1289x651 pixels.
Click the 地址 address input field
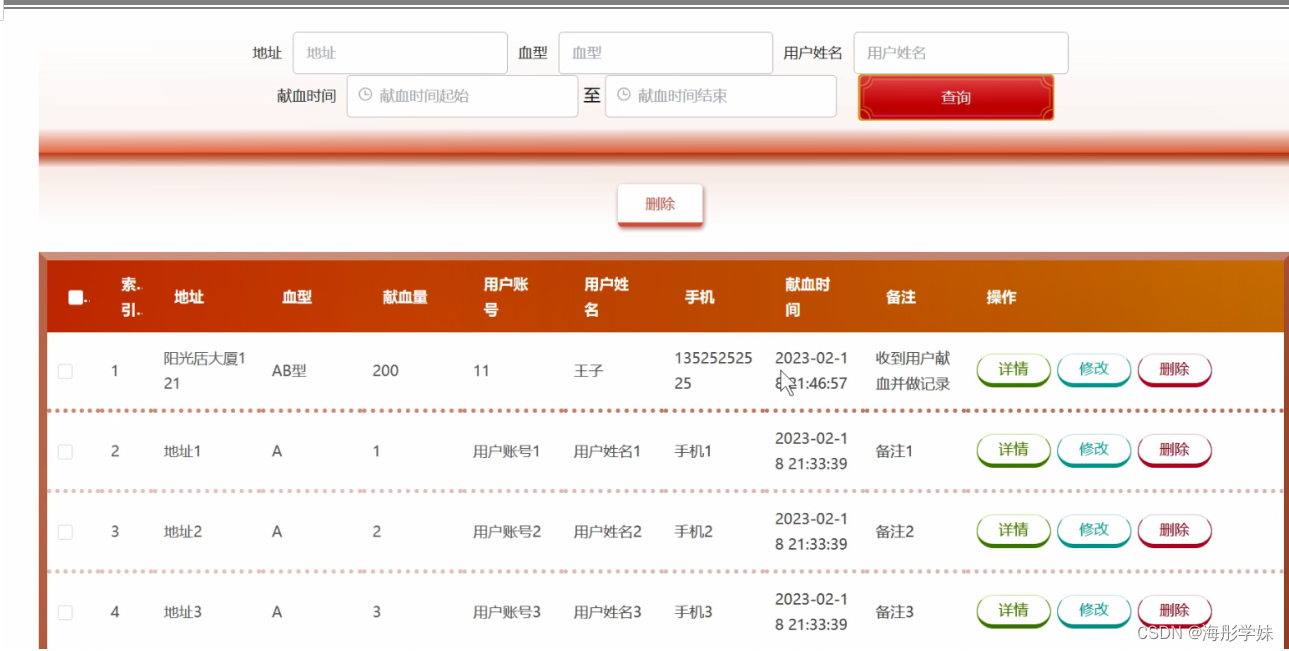[399, 52]
